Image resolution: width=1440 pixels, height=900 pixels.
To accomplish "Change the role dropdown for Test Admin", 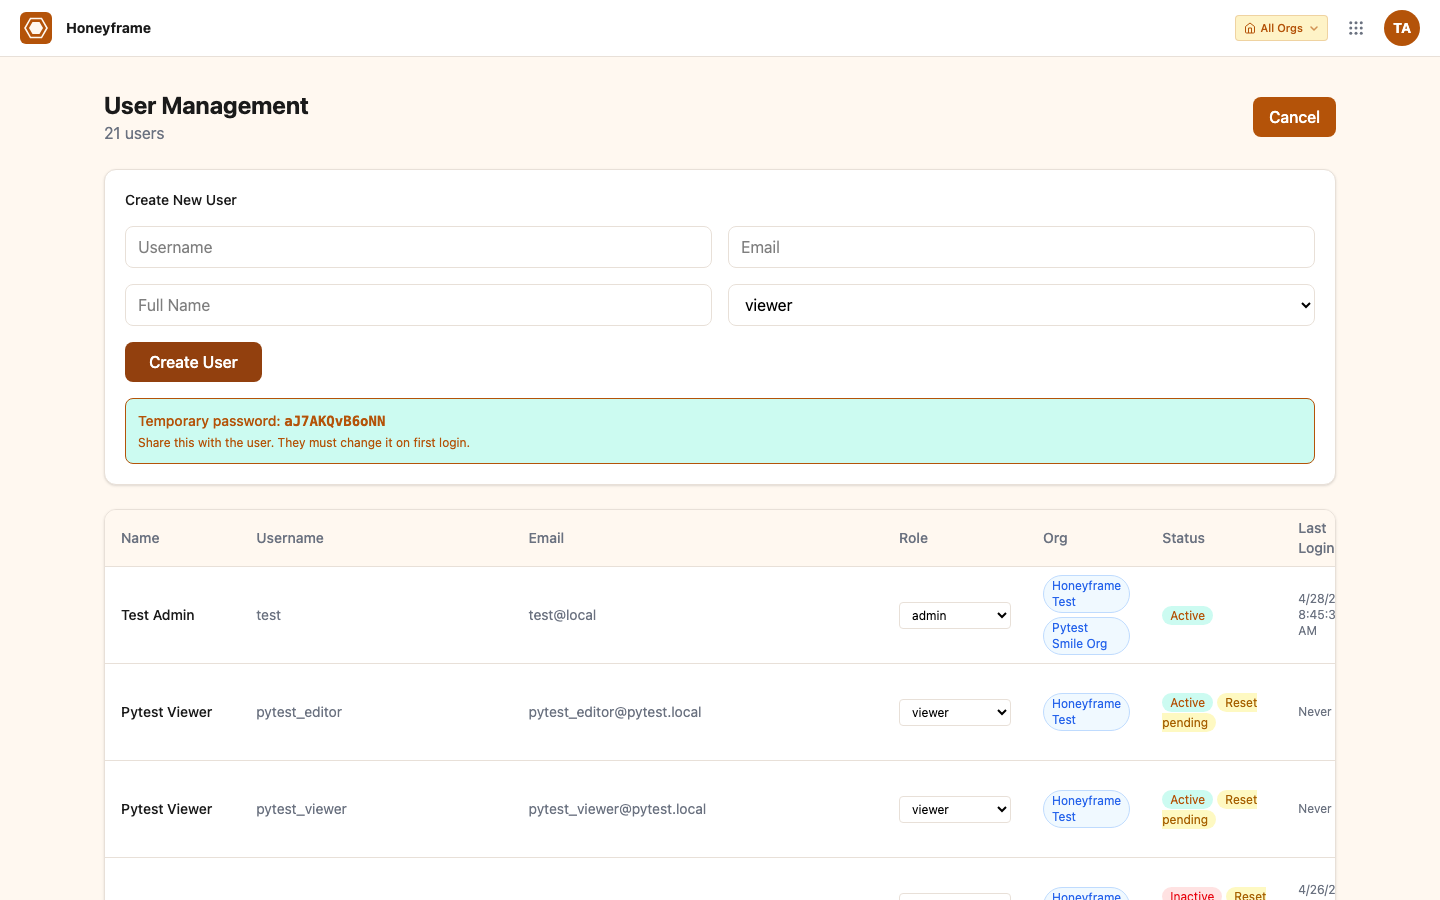I will [x=955, y=615].
